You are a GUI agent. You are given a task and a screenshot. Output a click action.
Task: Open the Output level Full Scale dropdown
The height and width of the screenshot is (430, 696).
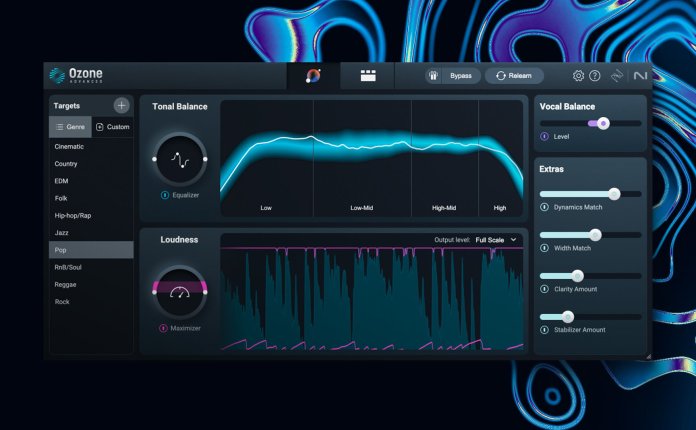[x=496, y=240]
